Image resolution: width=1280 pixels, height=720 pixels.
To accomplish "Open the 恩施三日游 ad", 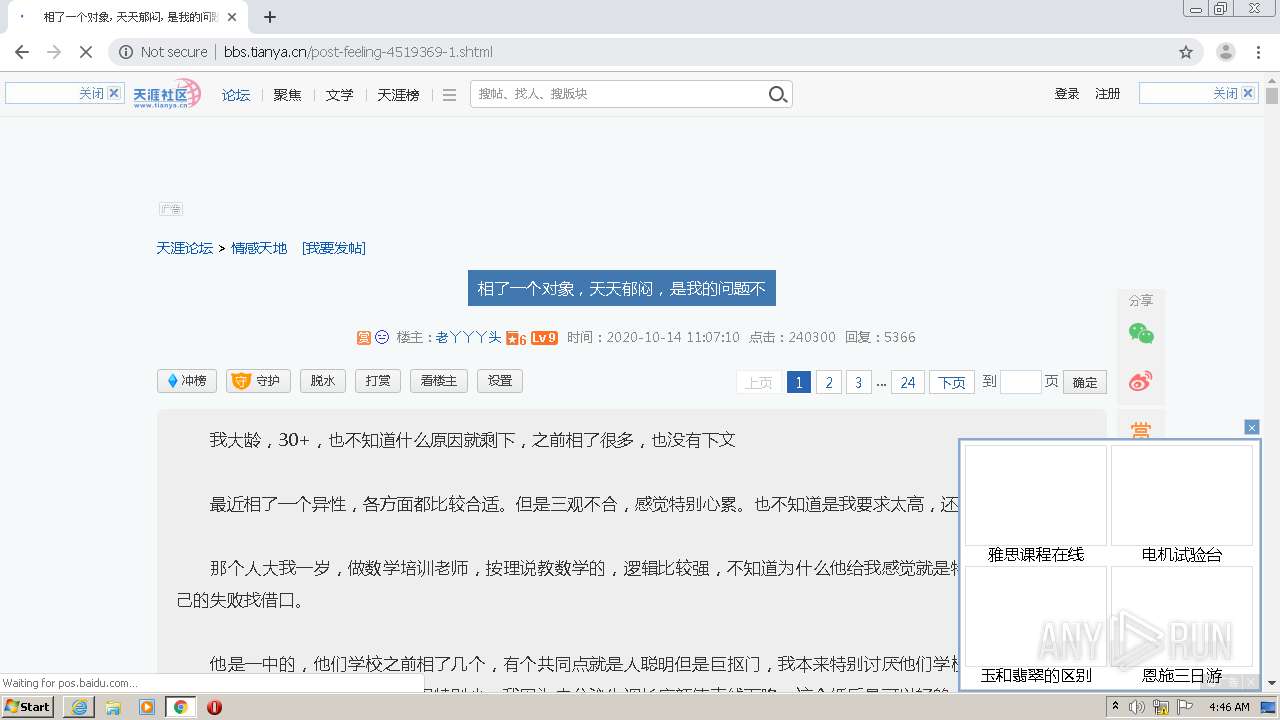I will [x=1182, y=676].
